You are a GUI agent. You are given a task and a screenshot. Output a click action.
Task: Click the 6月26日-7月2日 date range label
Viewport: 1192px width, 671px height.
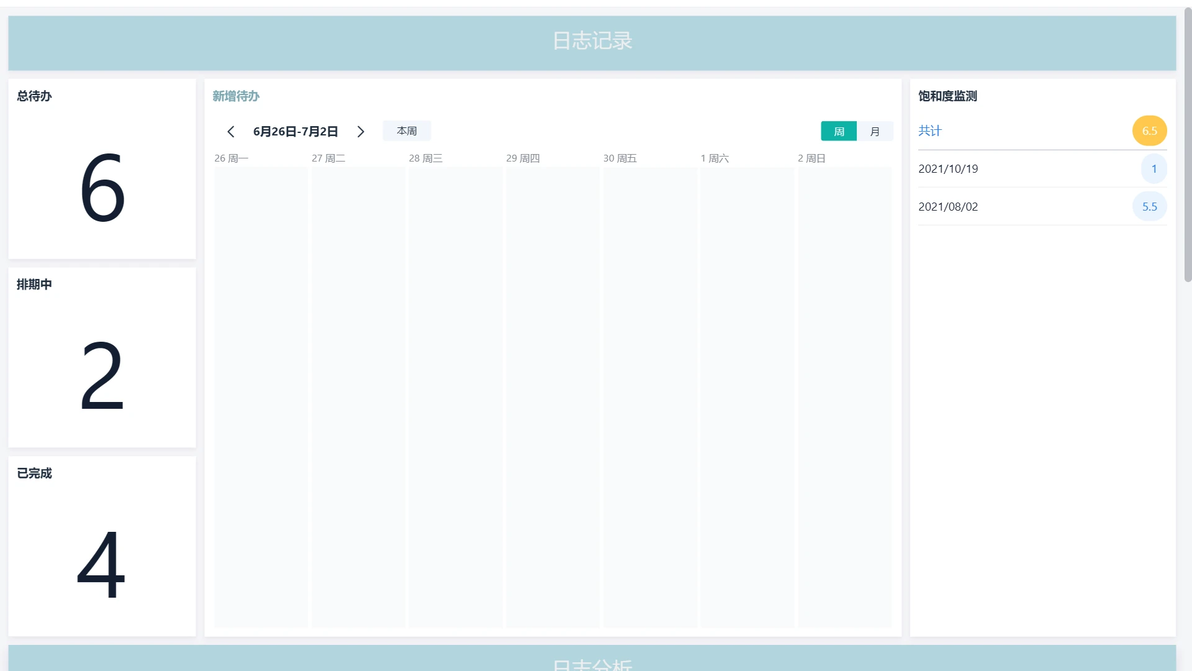(295, 132)
